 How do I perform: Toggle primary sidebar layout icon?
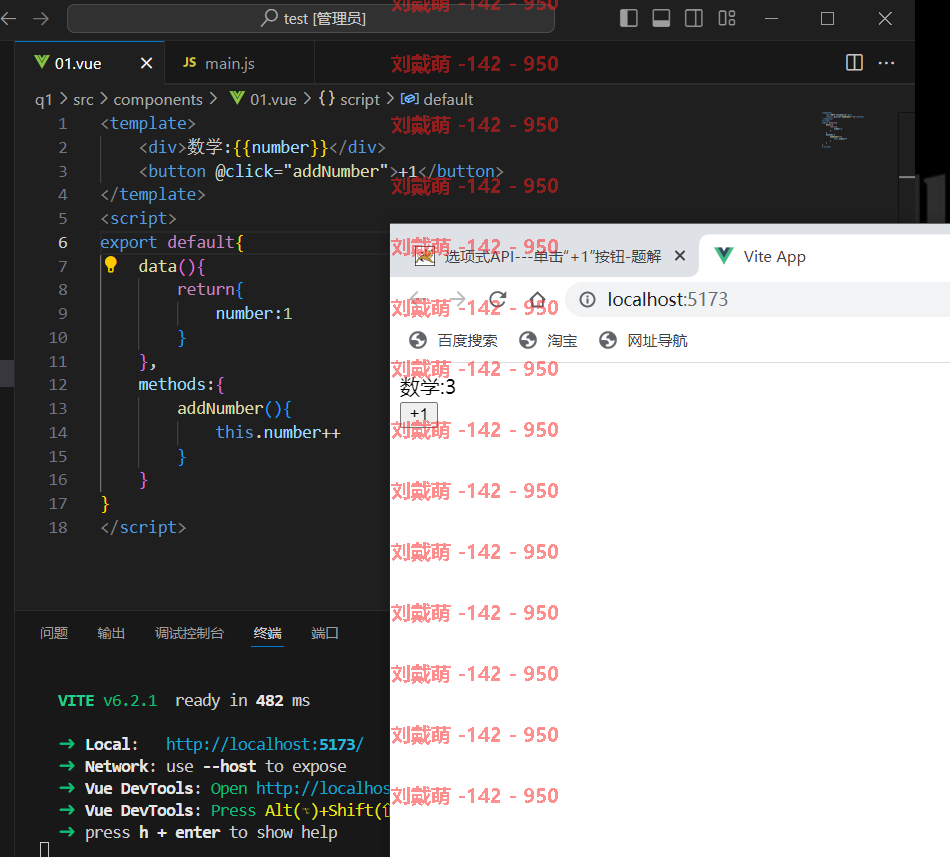tap(629, 18)
